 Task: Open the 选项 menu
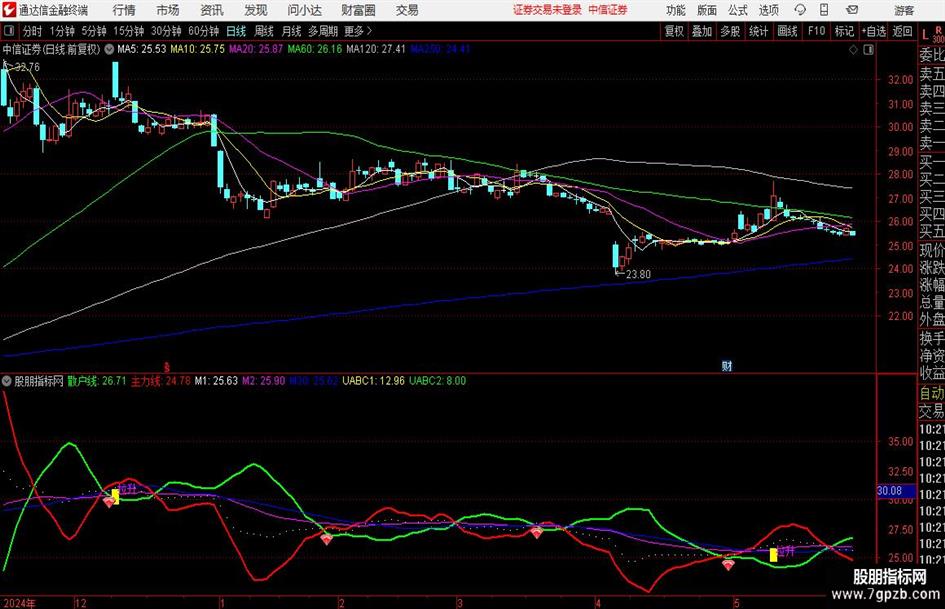tap(768, 10)
